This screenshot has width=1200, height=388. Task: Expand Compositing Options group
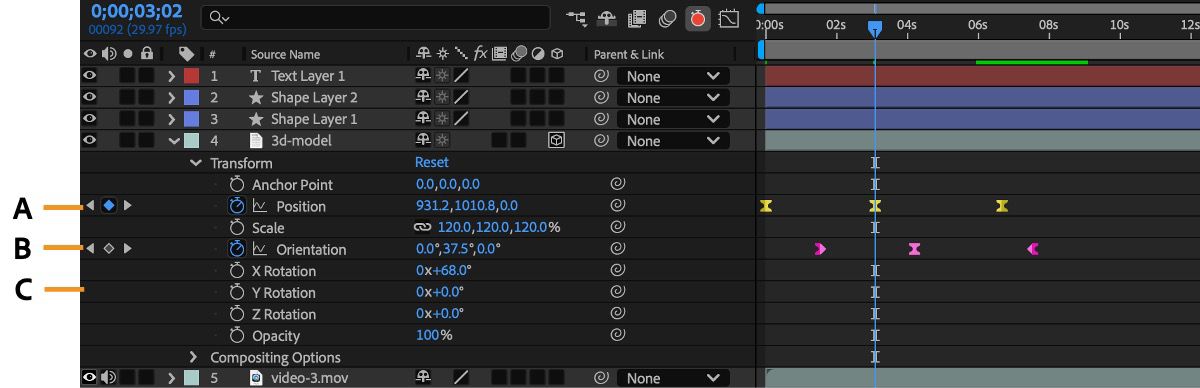(194, 357)
